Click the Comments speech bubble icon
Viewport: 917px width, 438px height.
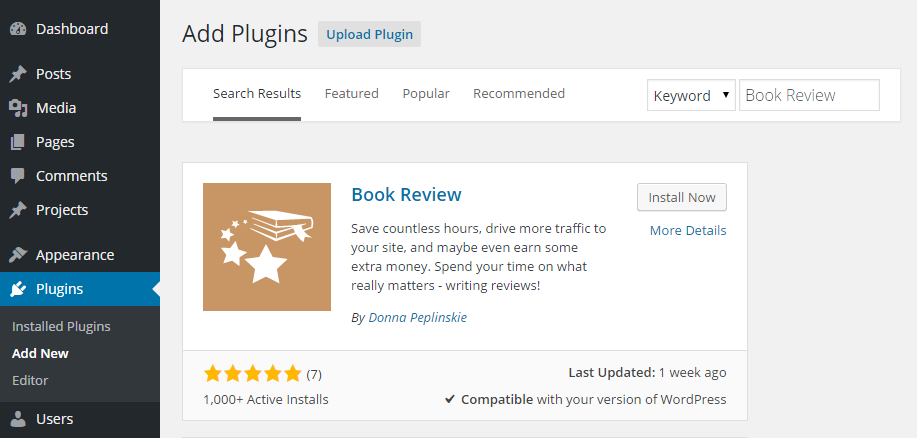[x=18, y=176]
